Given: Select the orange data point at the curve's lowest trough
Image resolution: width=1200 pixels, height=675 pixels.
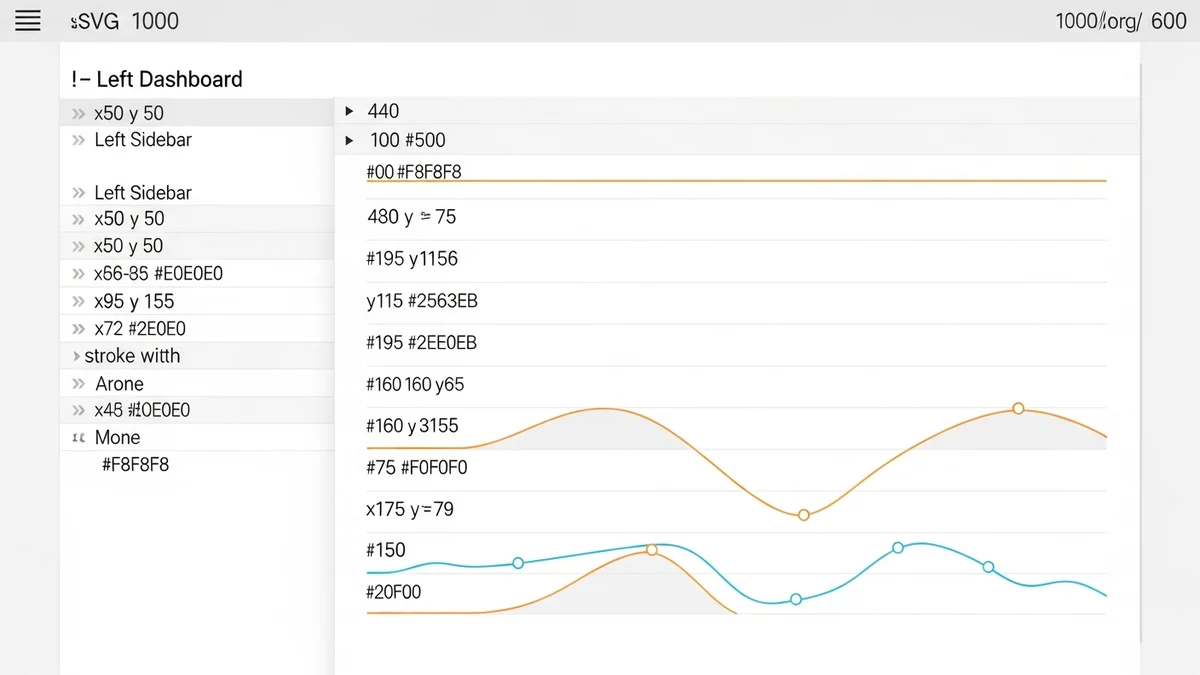Looking at the screenshot, I should pos(803,515).
